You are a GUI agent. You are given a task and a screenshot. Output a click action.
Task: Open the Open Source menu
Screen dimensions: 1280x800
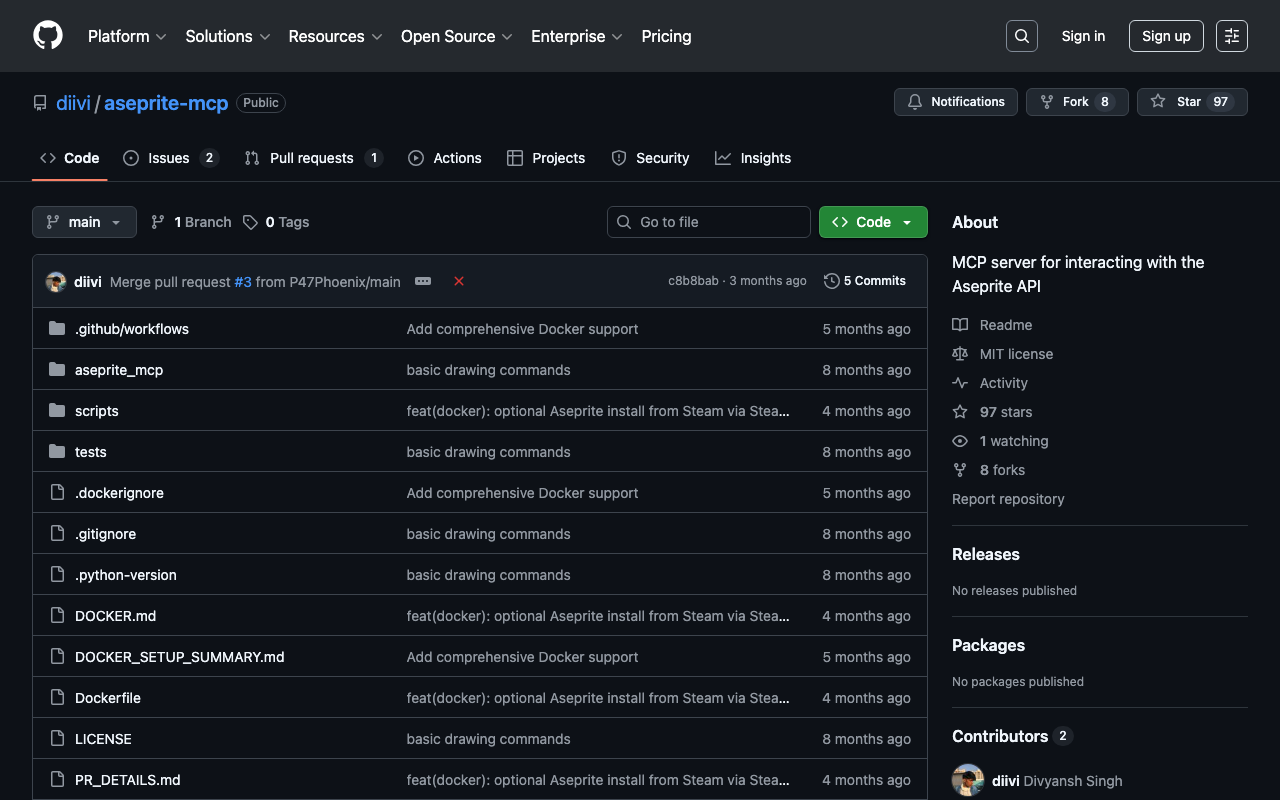(456, 36)
